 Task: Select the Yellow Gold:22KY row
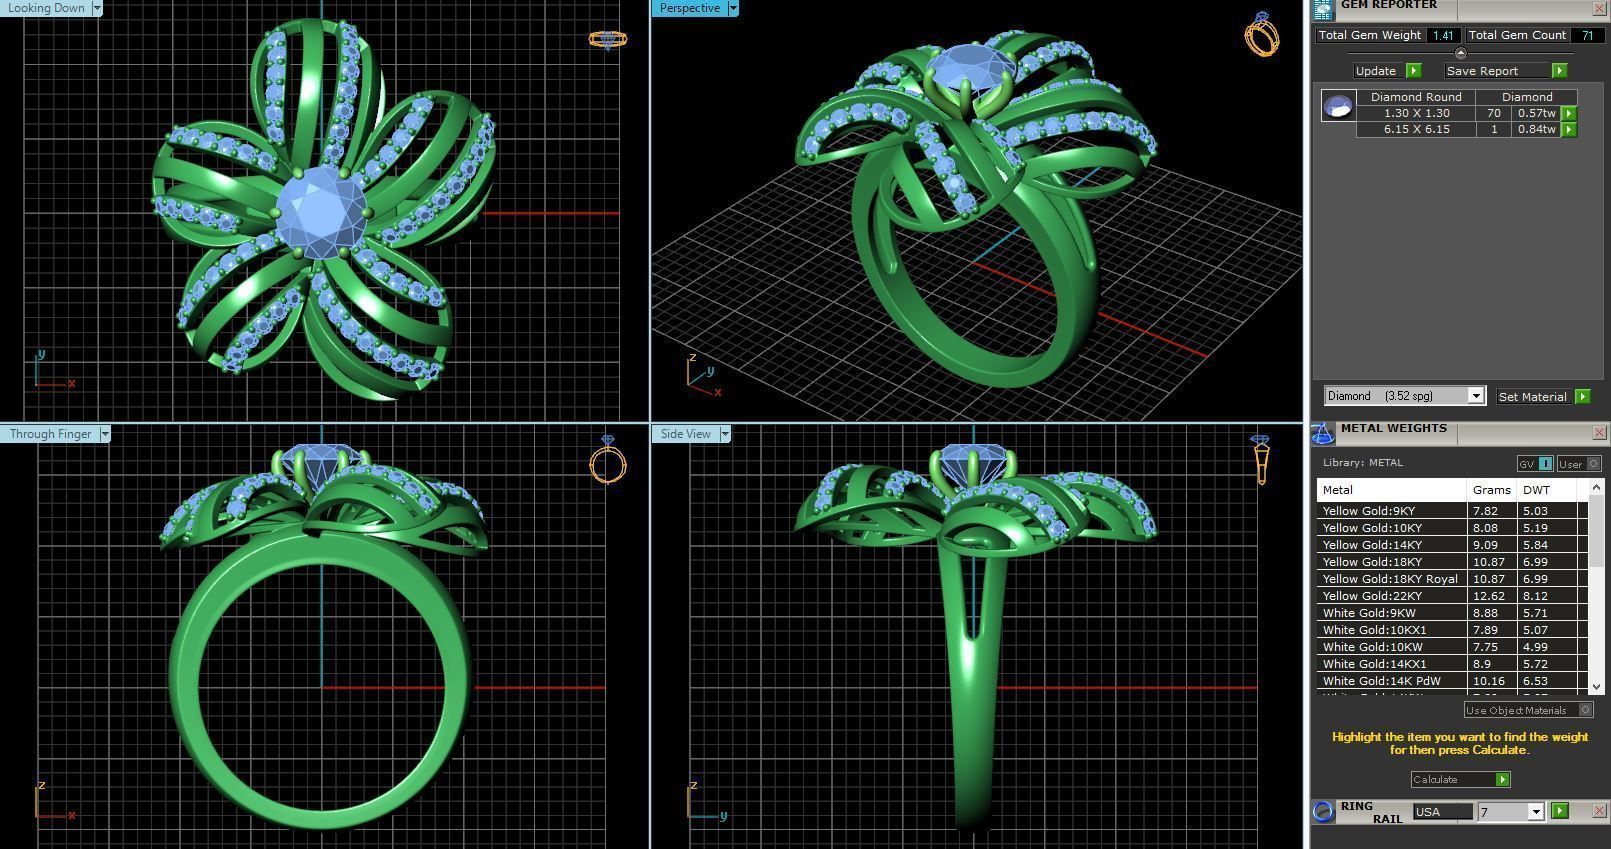tap(1452, 596)
